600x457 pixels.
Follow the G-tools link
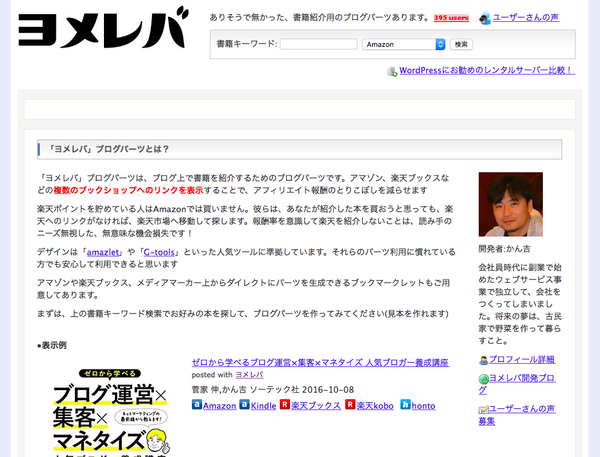pyautogui.click(x=159, y=252)
